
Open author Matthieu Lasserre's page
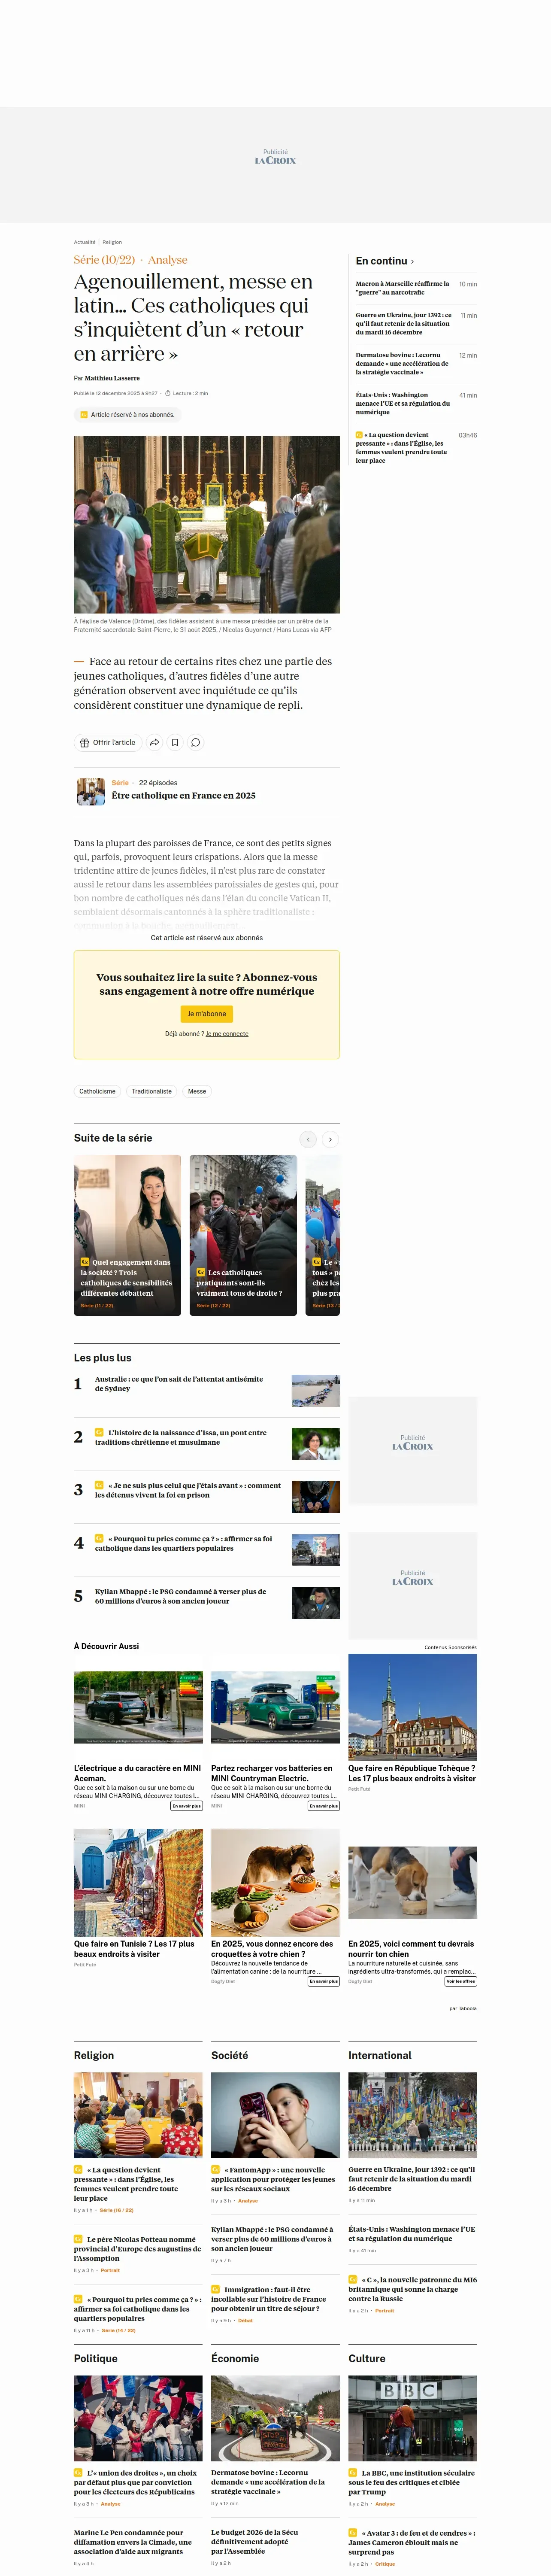112,378
